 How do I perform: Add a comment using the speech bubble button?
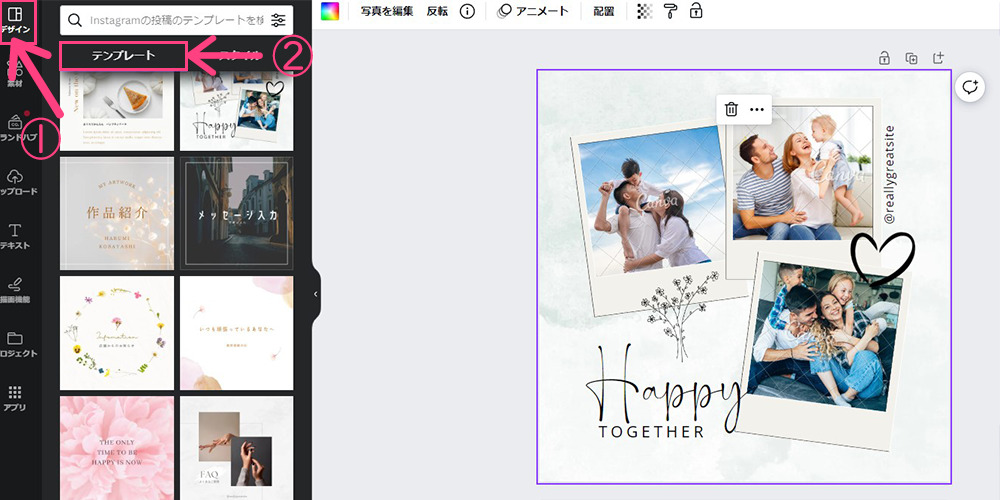click(x=970, y=87)
